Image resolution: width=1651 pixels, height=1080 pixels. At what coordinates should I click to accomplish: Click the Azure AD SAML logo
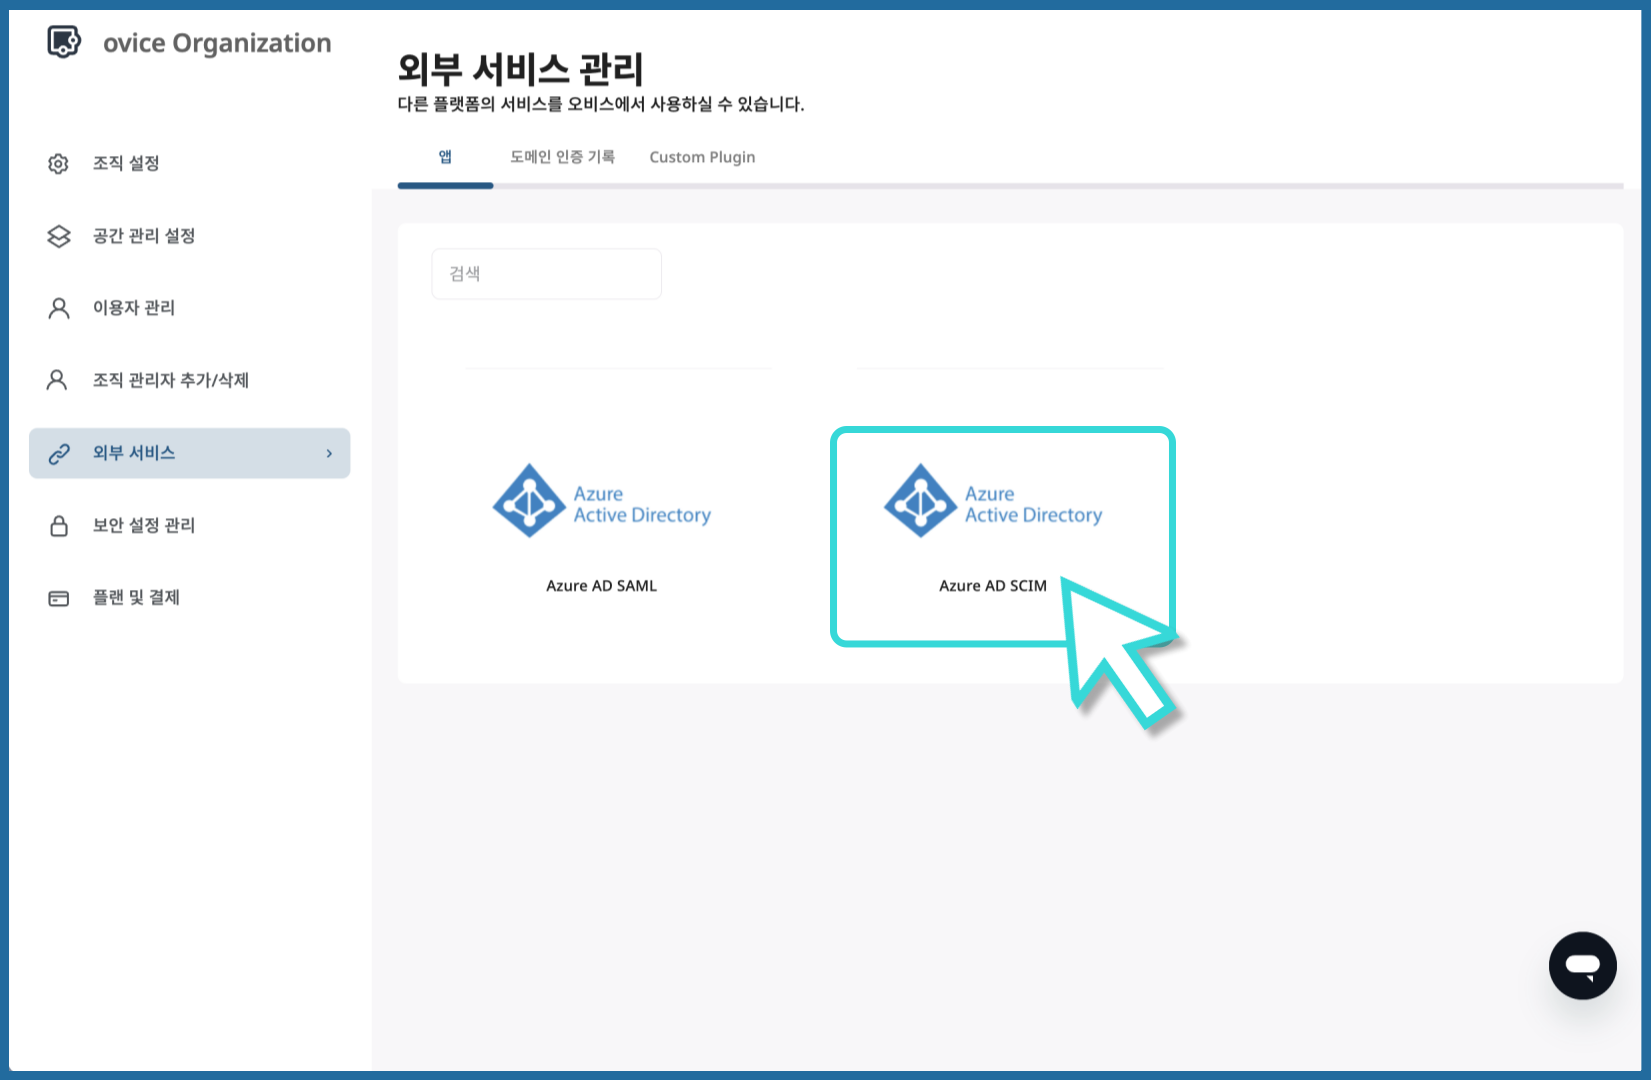click(x=602, y=501)
